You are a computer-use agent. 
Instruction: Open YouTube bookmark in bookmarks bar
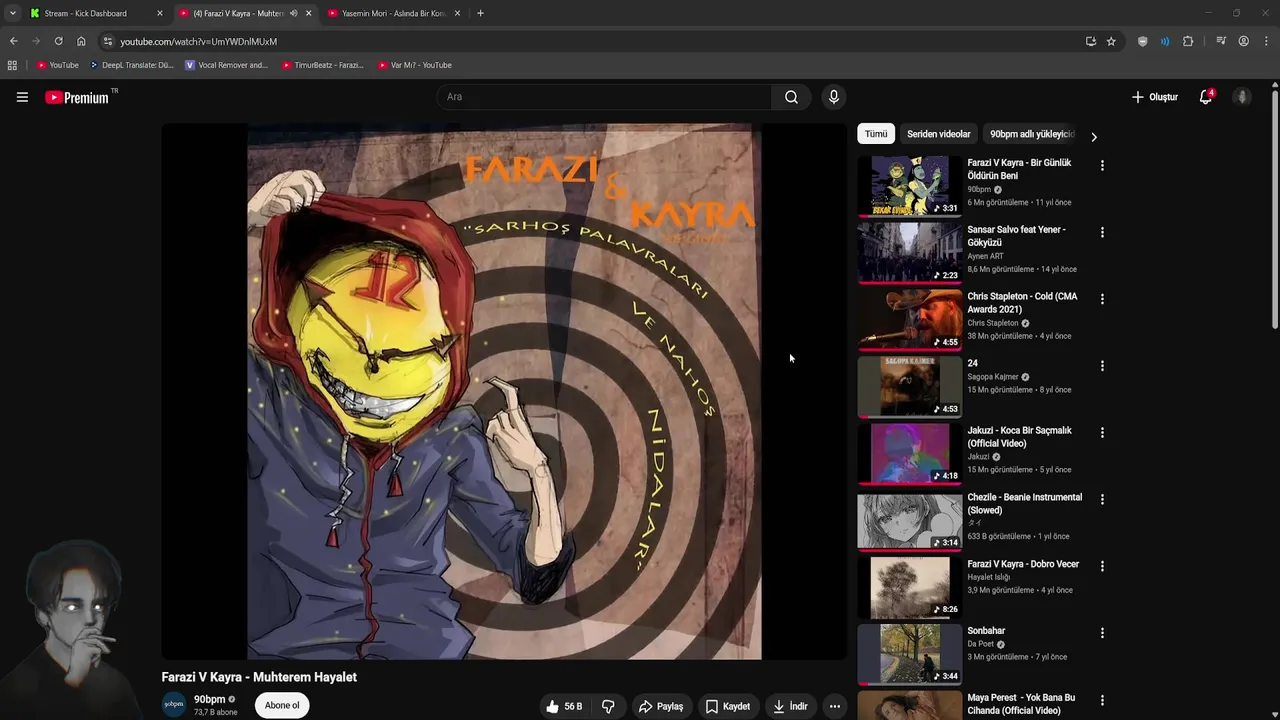tap(58, 65)
